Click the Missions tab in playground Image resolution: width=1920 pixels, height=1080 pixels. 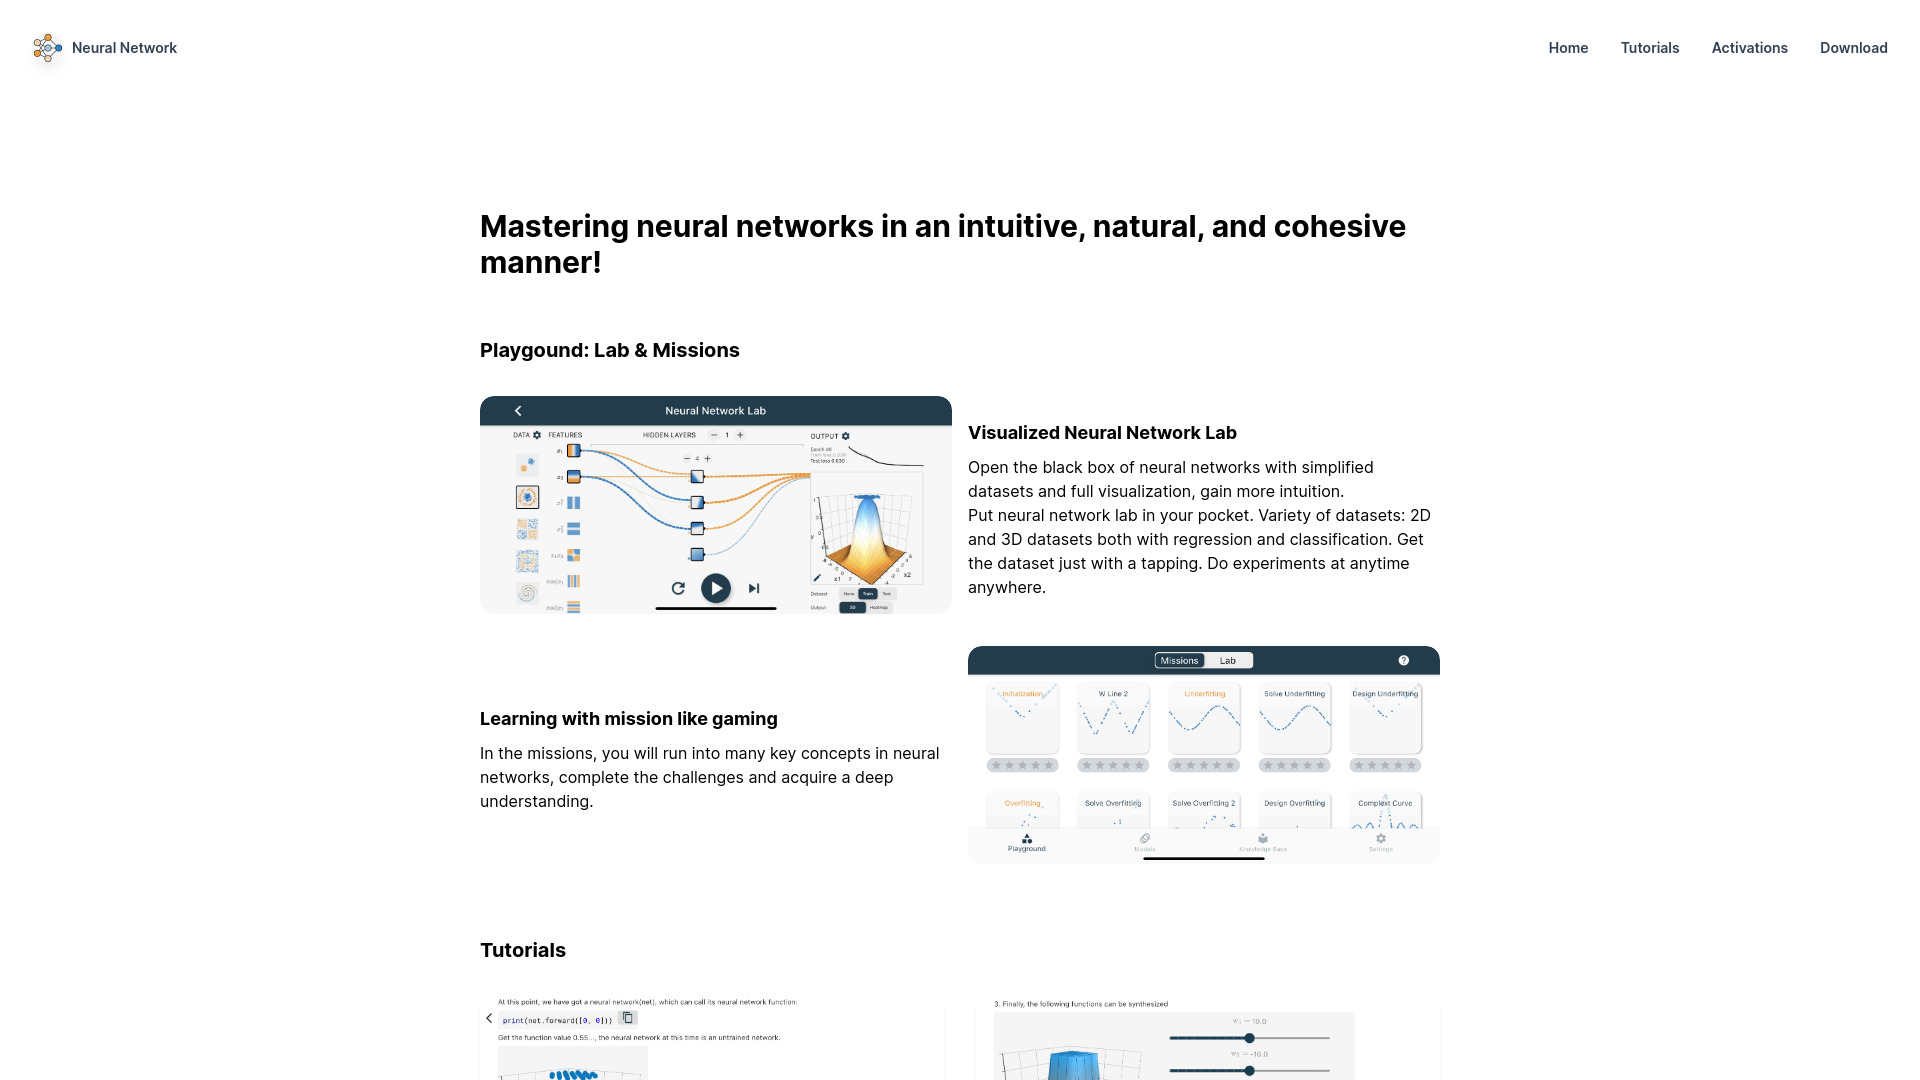1176,659
